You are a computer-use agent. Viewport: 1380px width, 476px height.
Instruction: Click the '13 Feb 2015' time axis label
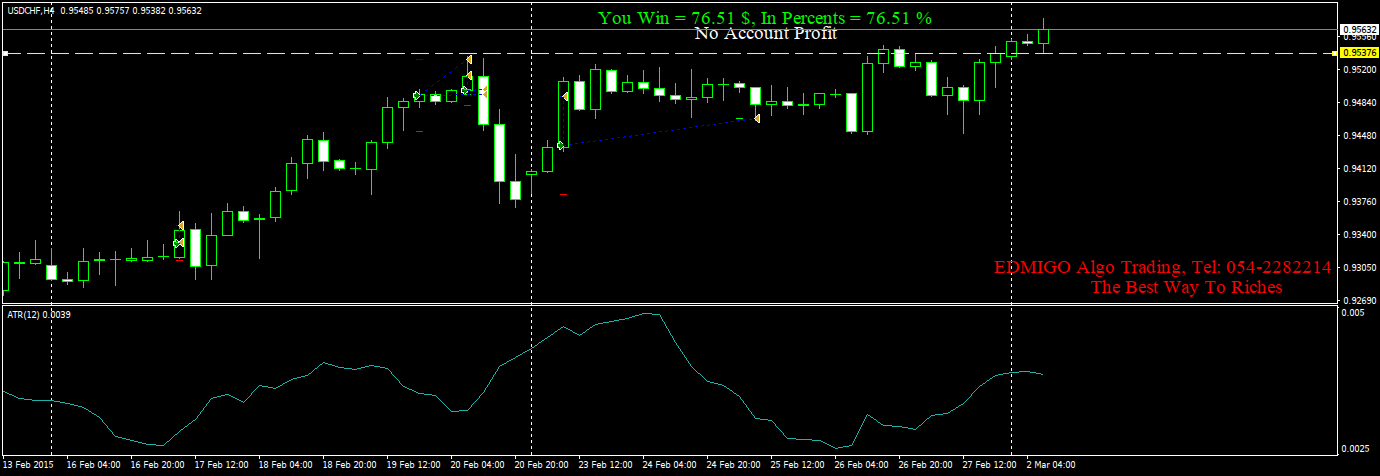(x=28, y=465)
